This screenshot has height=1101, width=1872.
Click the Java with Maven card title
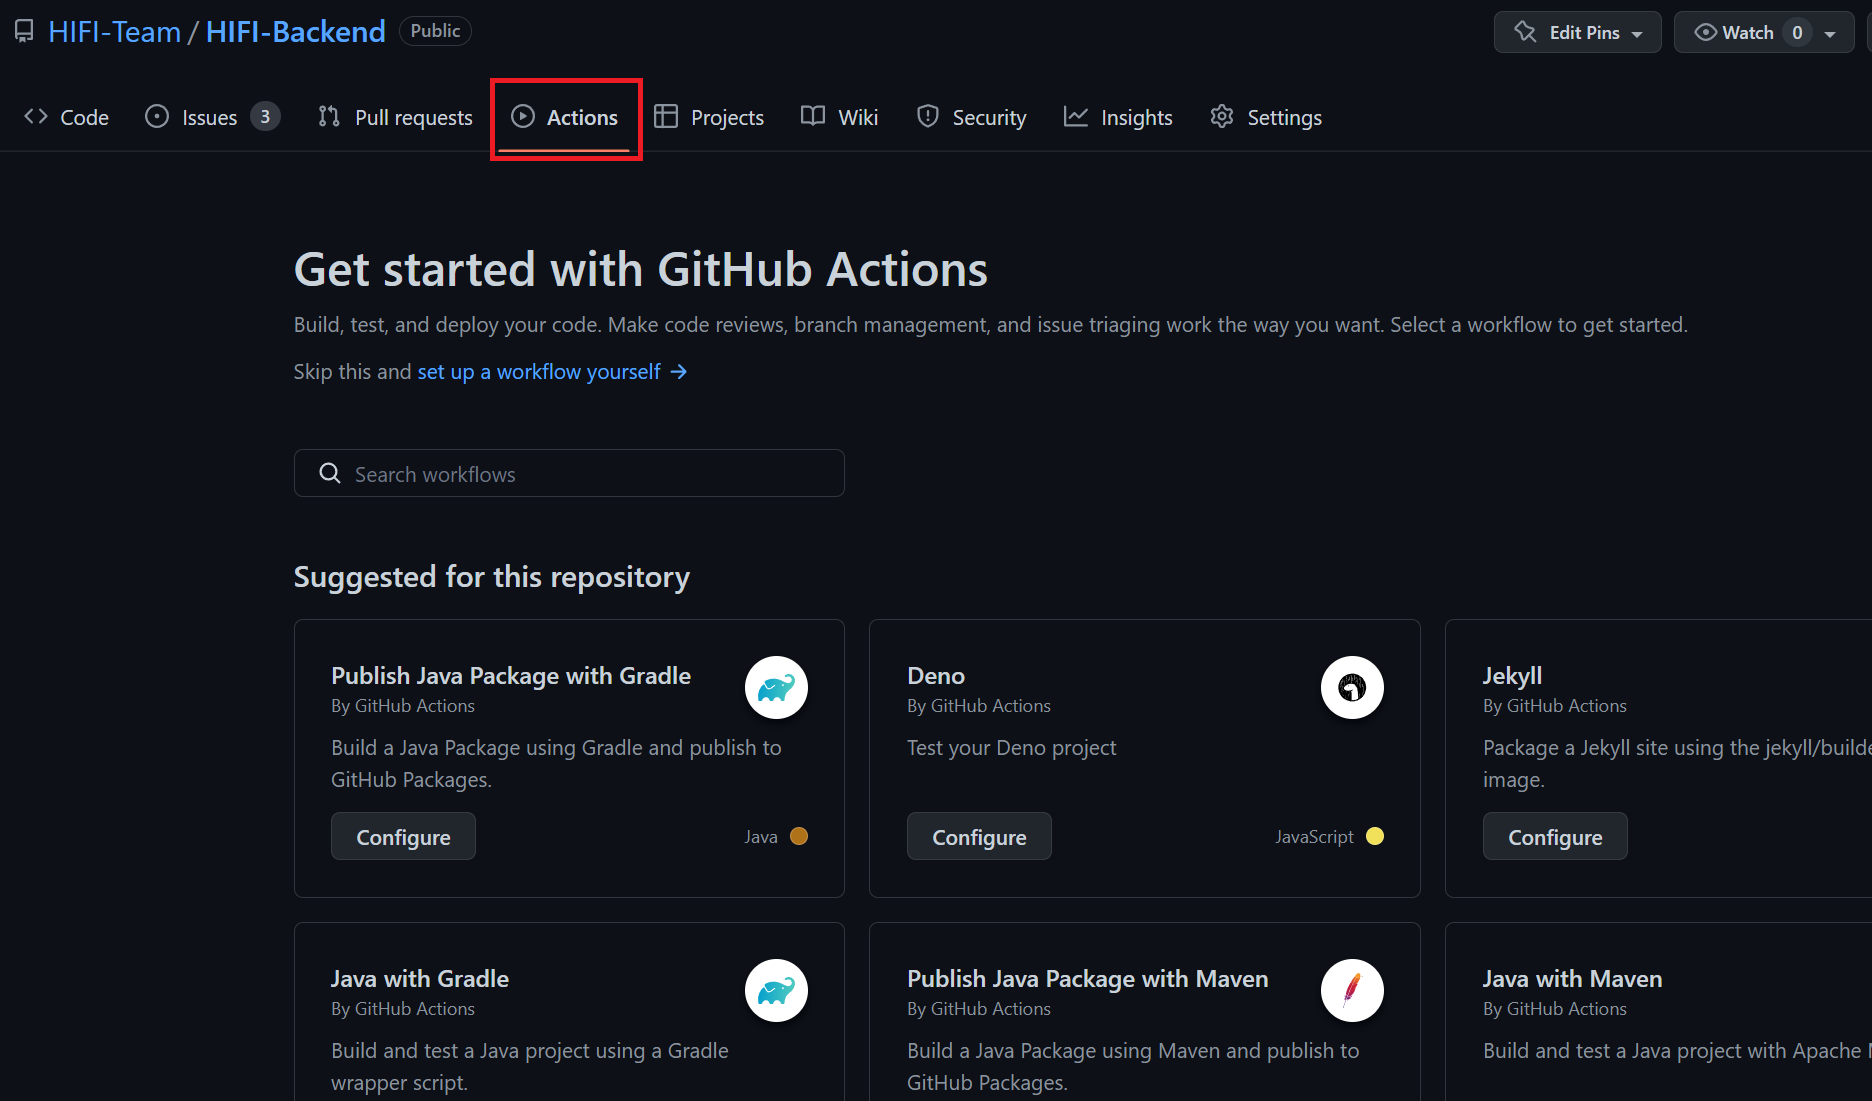[1572, 979]
